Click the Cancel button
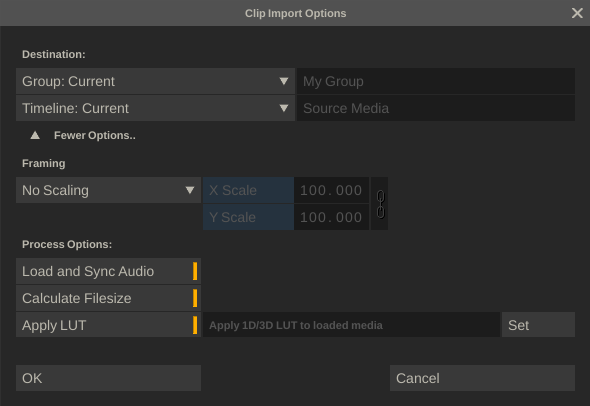Screen dimensions: 590x406 point(482,378)
